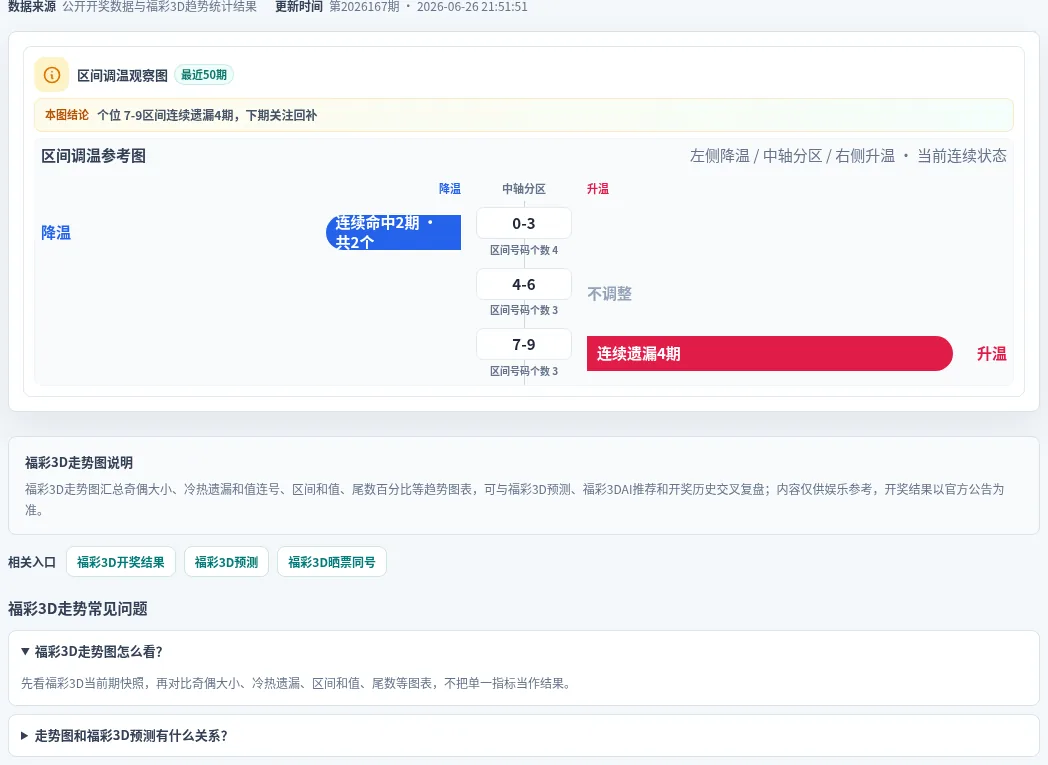This screenshot has width=1048, height=765.
Task: Select the 4-6 interval box
Action: click(x=524, y=285)
